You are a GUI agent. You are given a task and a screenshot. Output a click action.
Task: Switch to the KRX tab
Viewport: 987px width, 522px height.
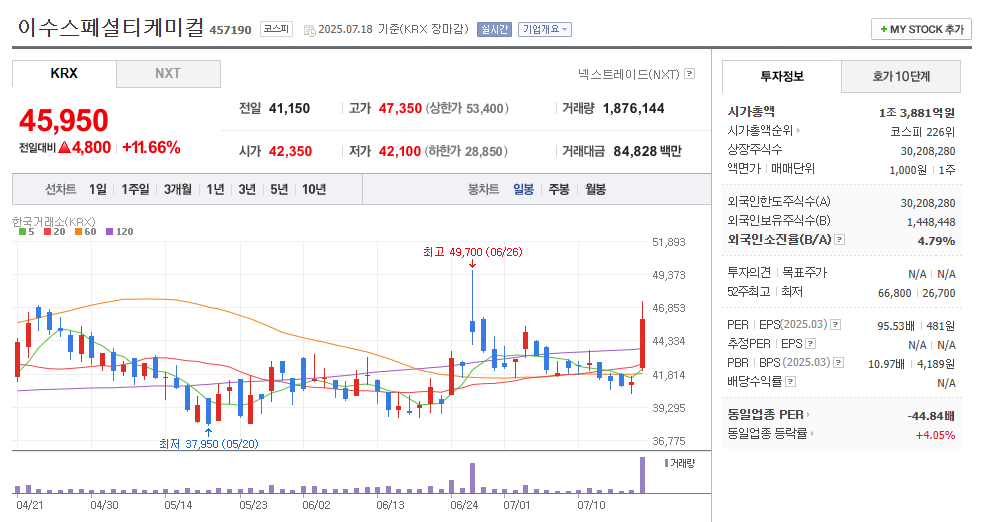click(64, 74)
